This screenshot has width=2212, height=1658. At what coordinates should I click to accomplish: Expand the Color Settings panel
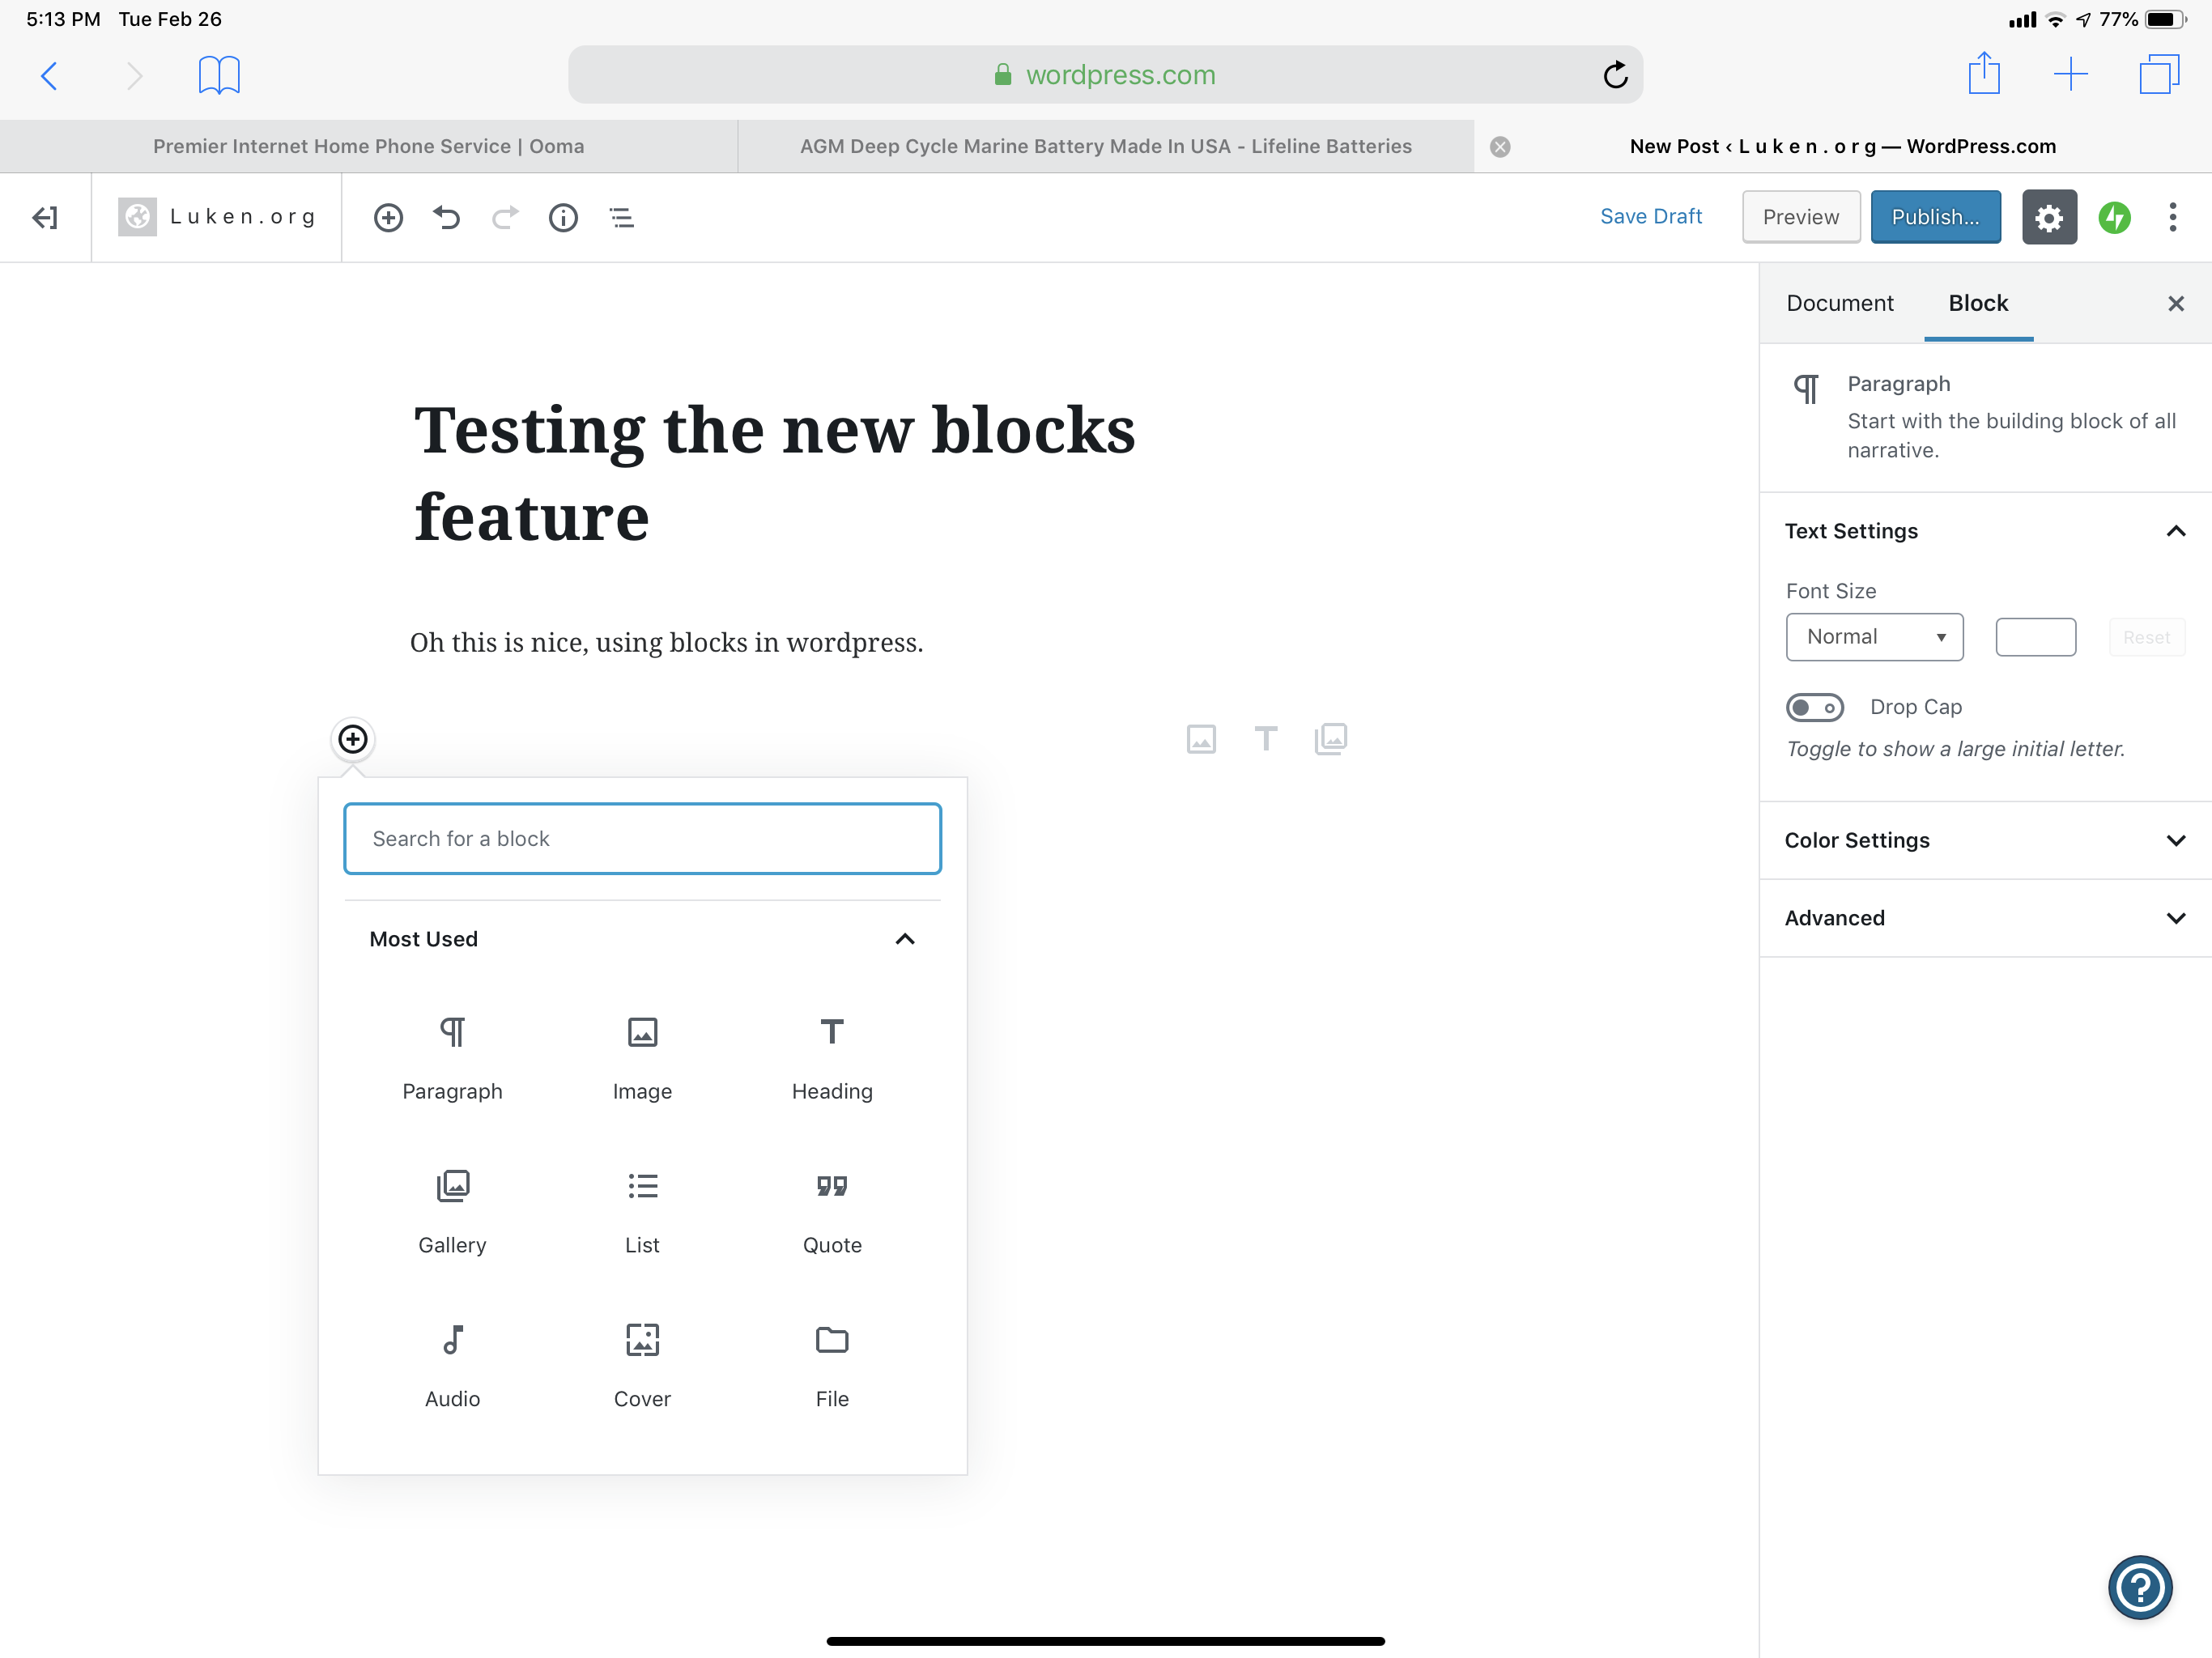point(1985,840)
